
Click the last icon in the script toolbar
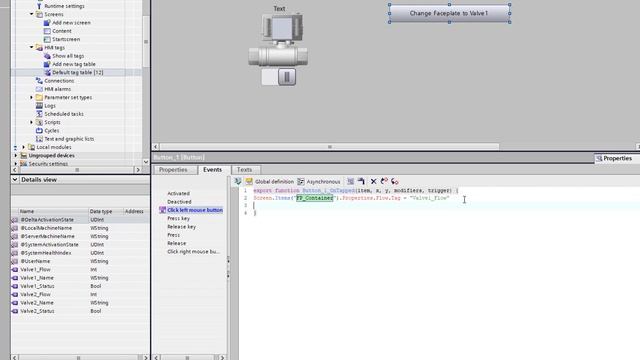395,181
